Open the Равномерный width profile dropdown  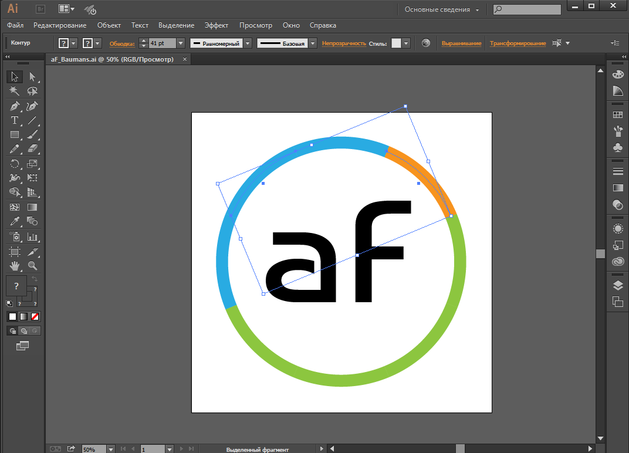tap(248, 43)
